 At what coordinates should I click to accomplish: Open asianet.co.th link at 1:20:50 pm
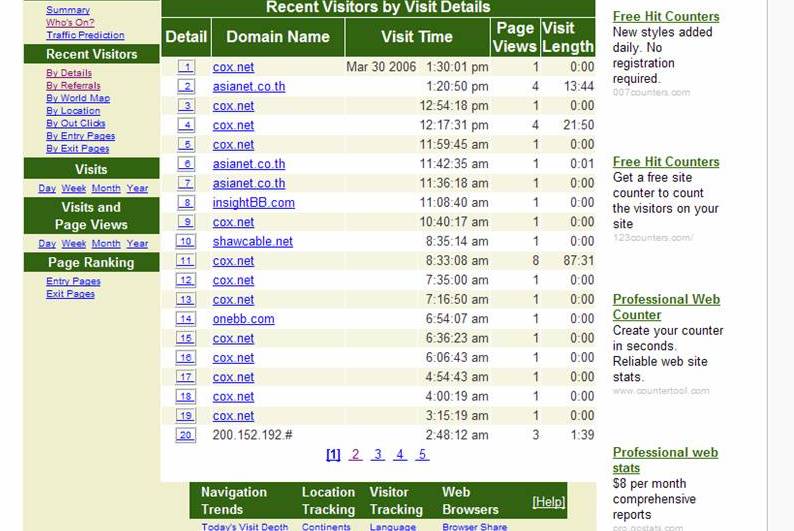click(x=249, y=87)
